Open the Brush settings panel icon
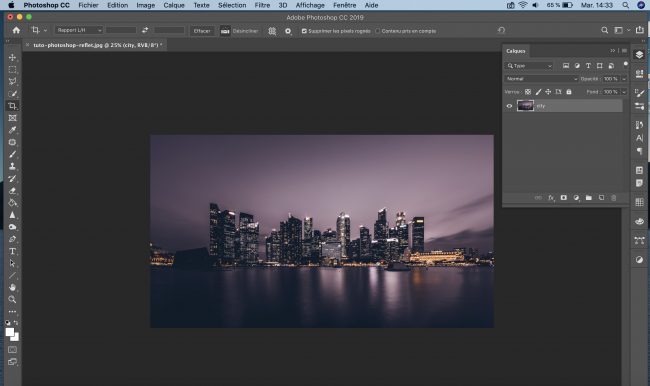 (639, 93)
